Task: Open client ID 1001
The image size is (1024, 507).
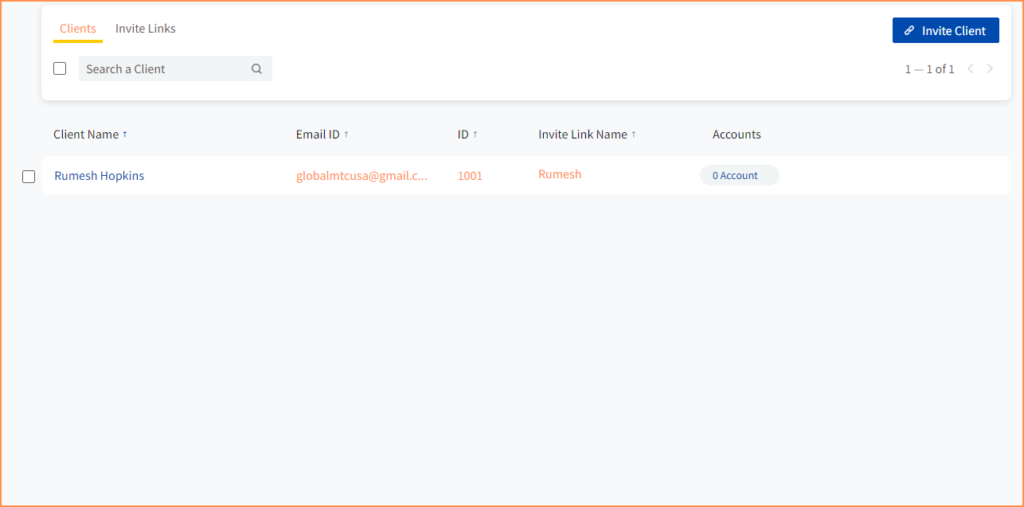Action: coord(470,176)
